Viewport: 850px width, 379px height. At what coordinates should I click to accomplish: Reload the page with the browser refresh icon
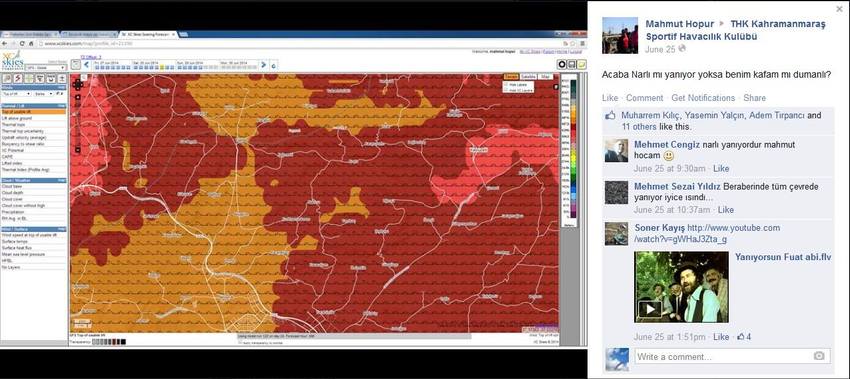pyautogui.click(x=22, y=43)
